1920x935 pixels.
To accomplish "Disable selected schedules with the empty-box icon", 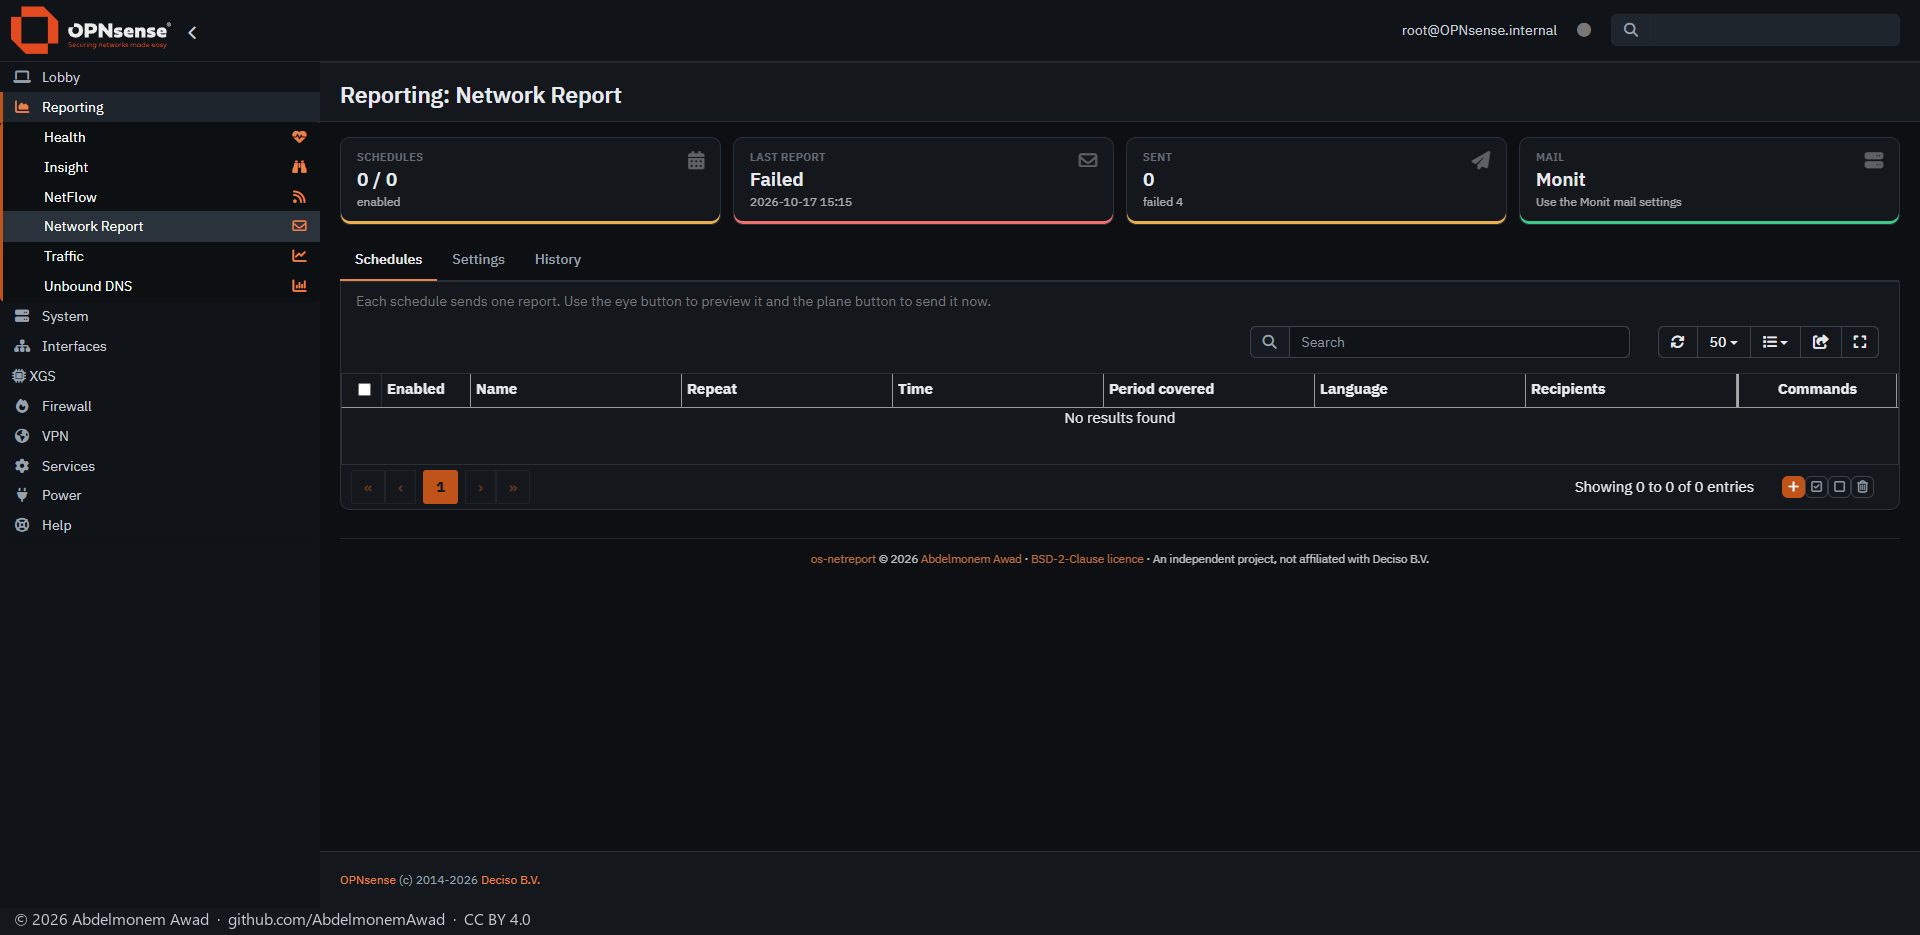I will pyautogui.click(x=1840, y=487).
